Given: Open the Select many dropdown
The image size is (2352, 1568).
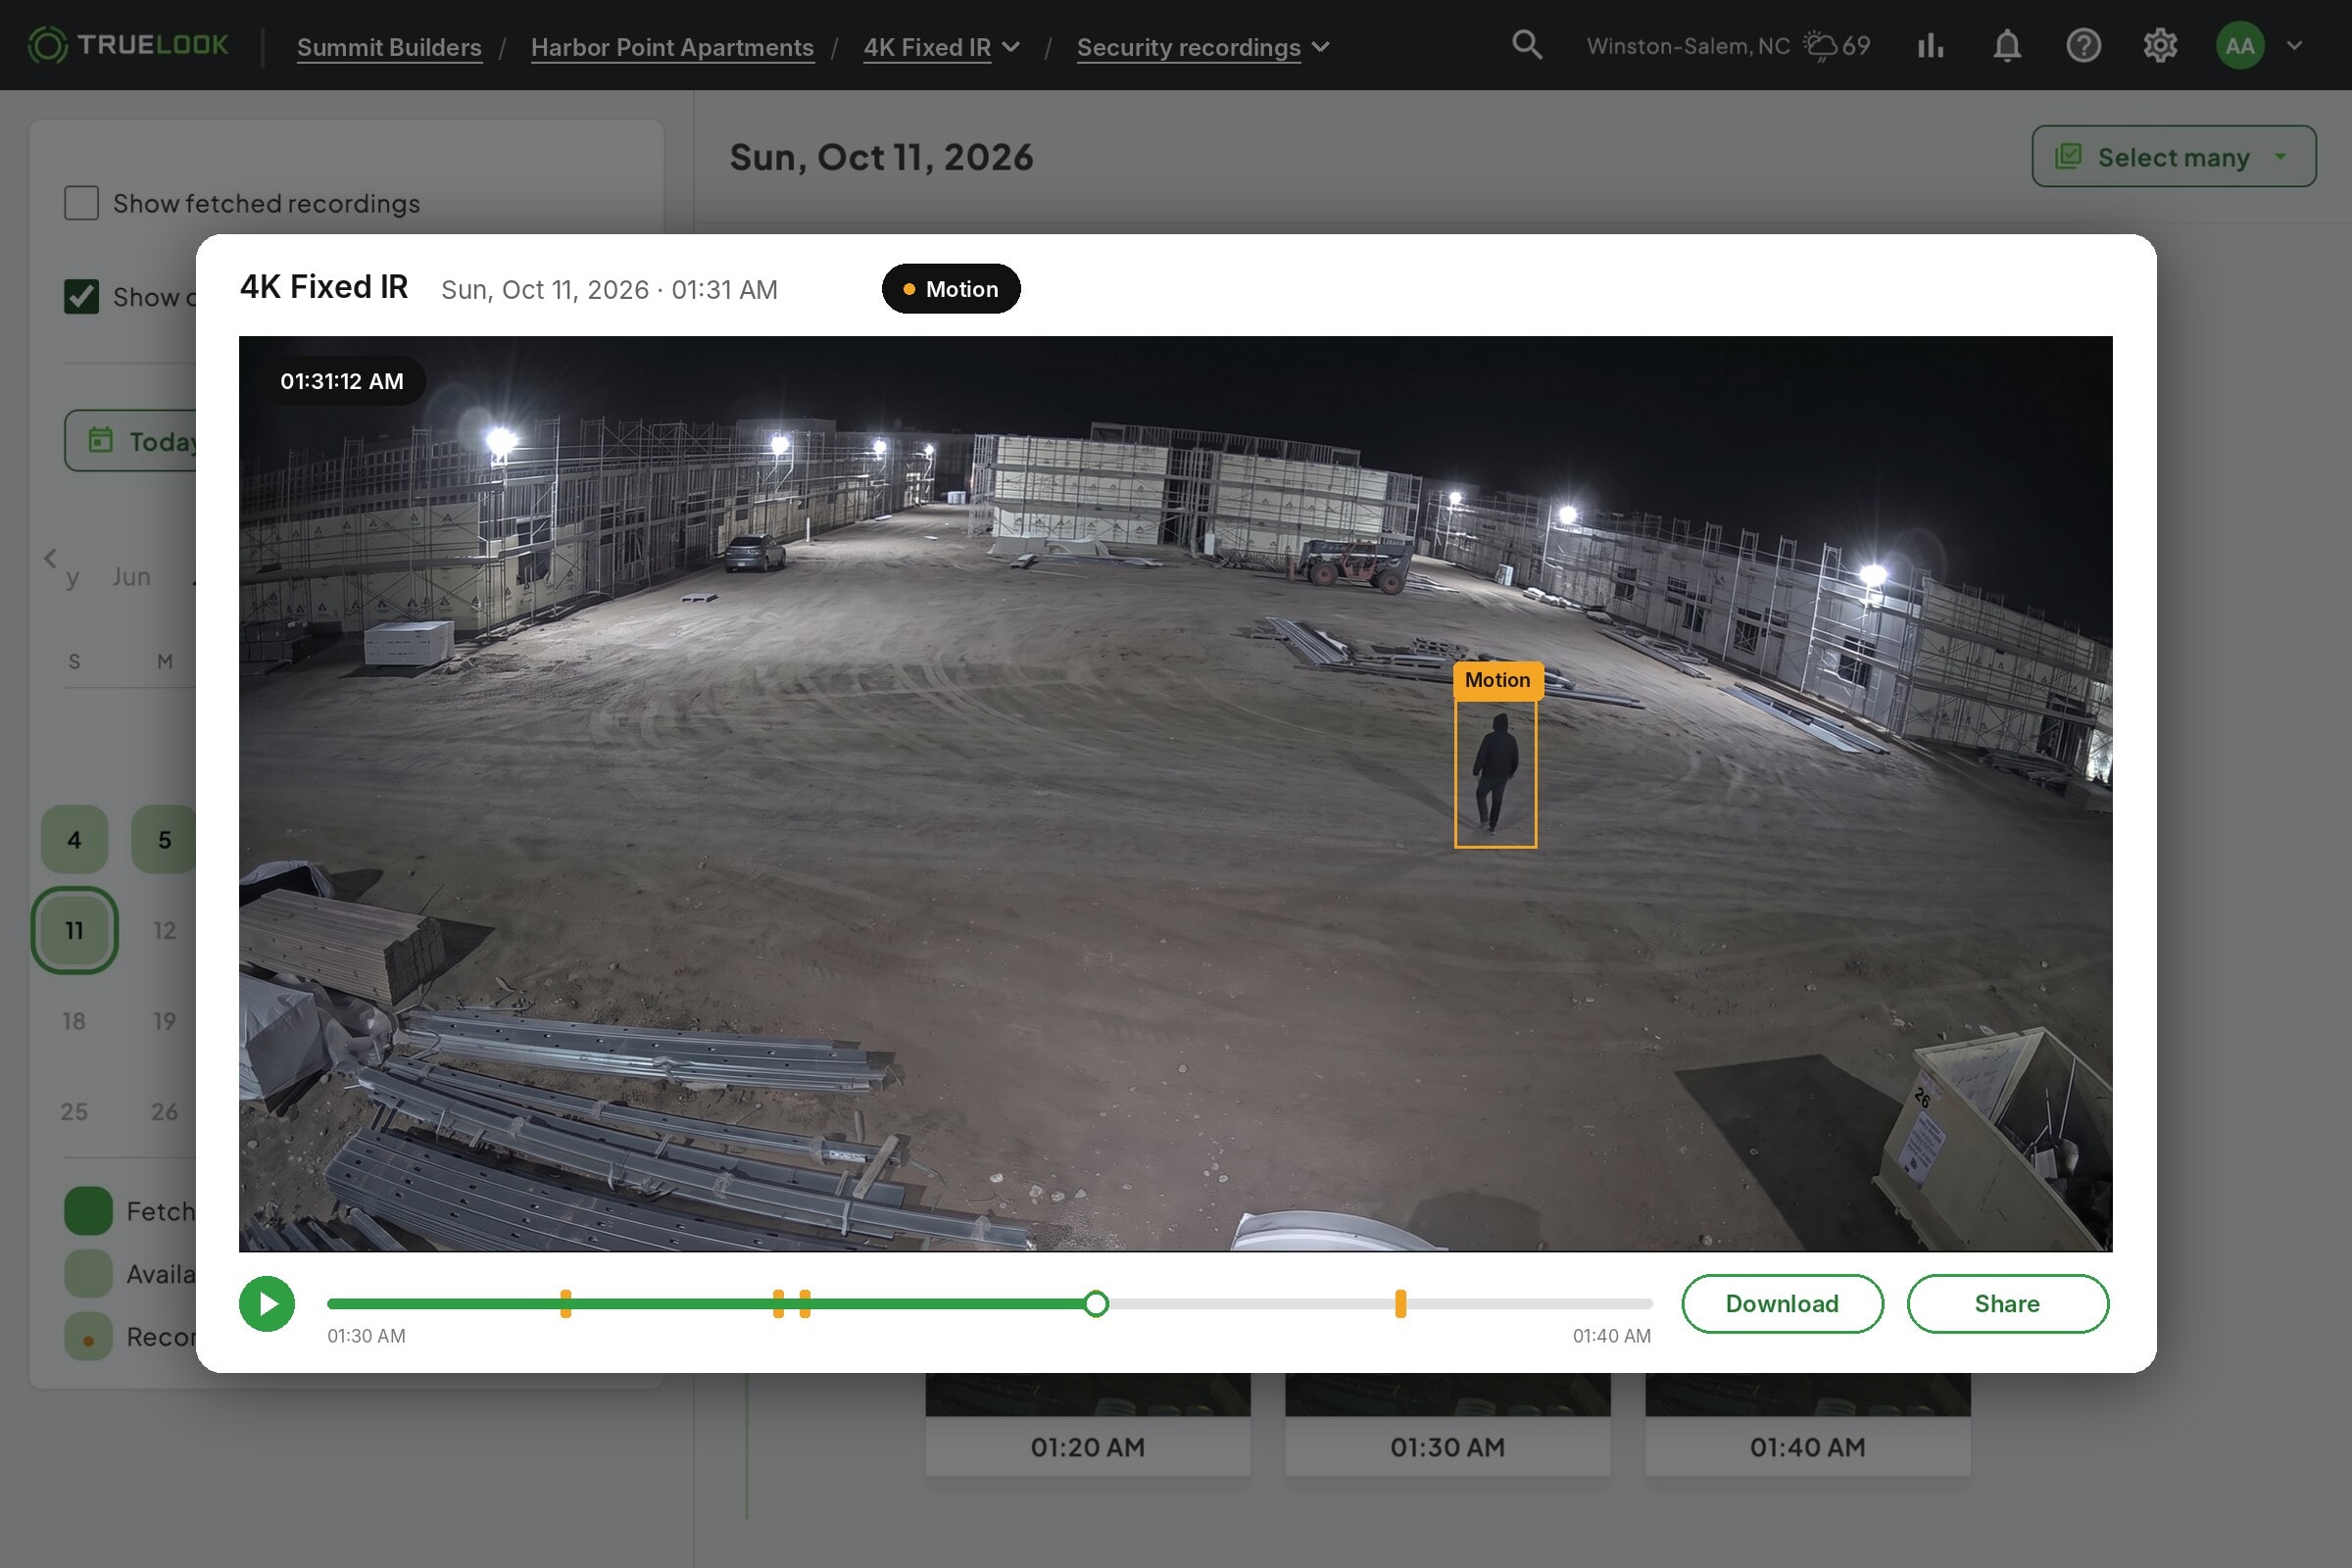Looking at the screenshot, I should tap(2173, 156).
